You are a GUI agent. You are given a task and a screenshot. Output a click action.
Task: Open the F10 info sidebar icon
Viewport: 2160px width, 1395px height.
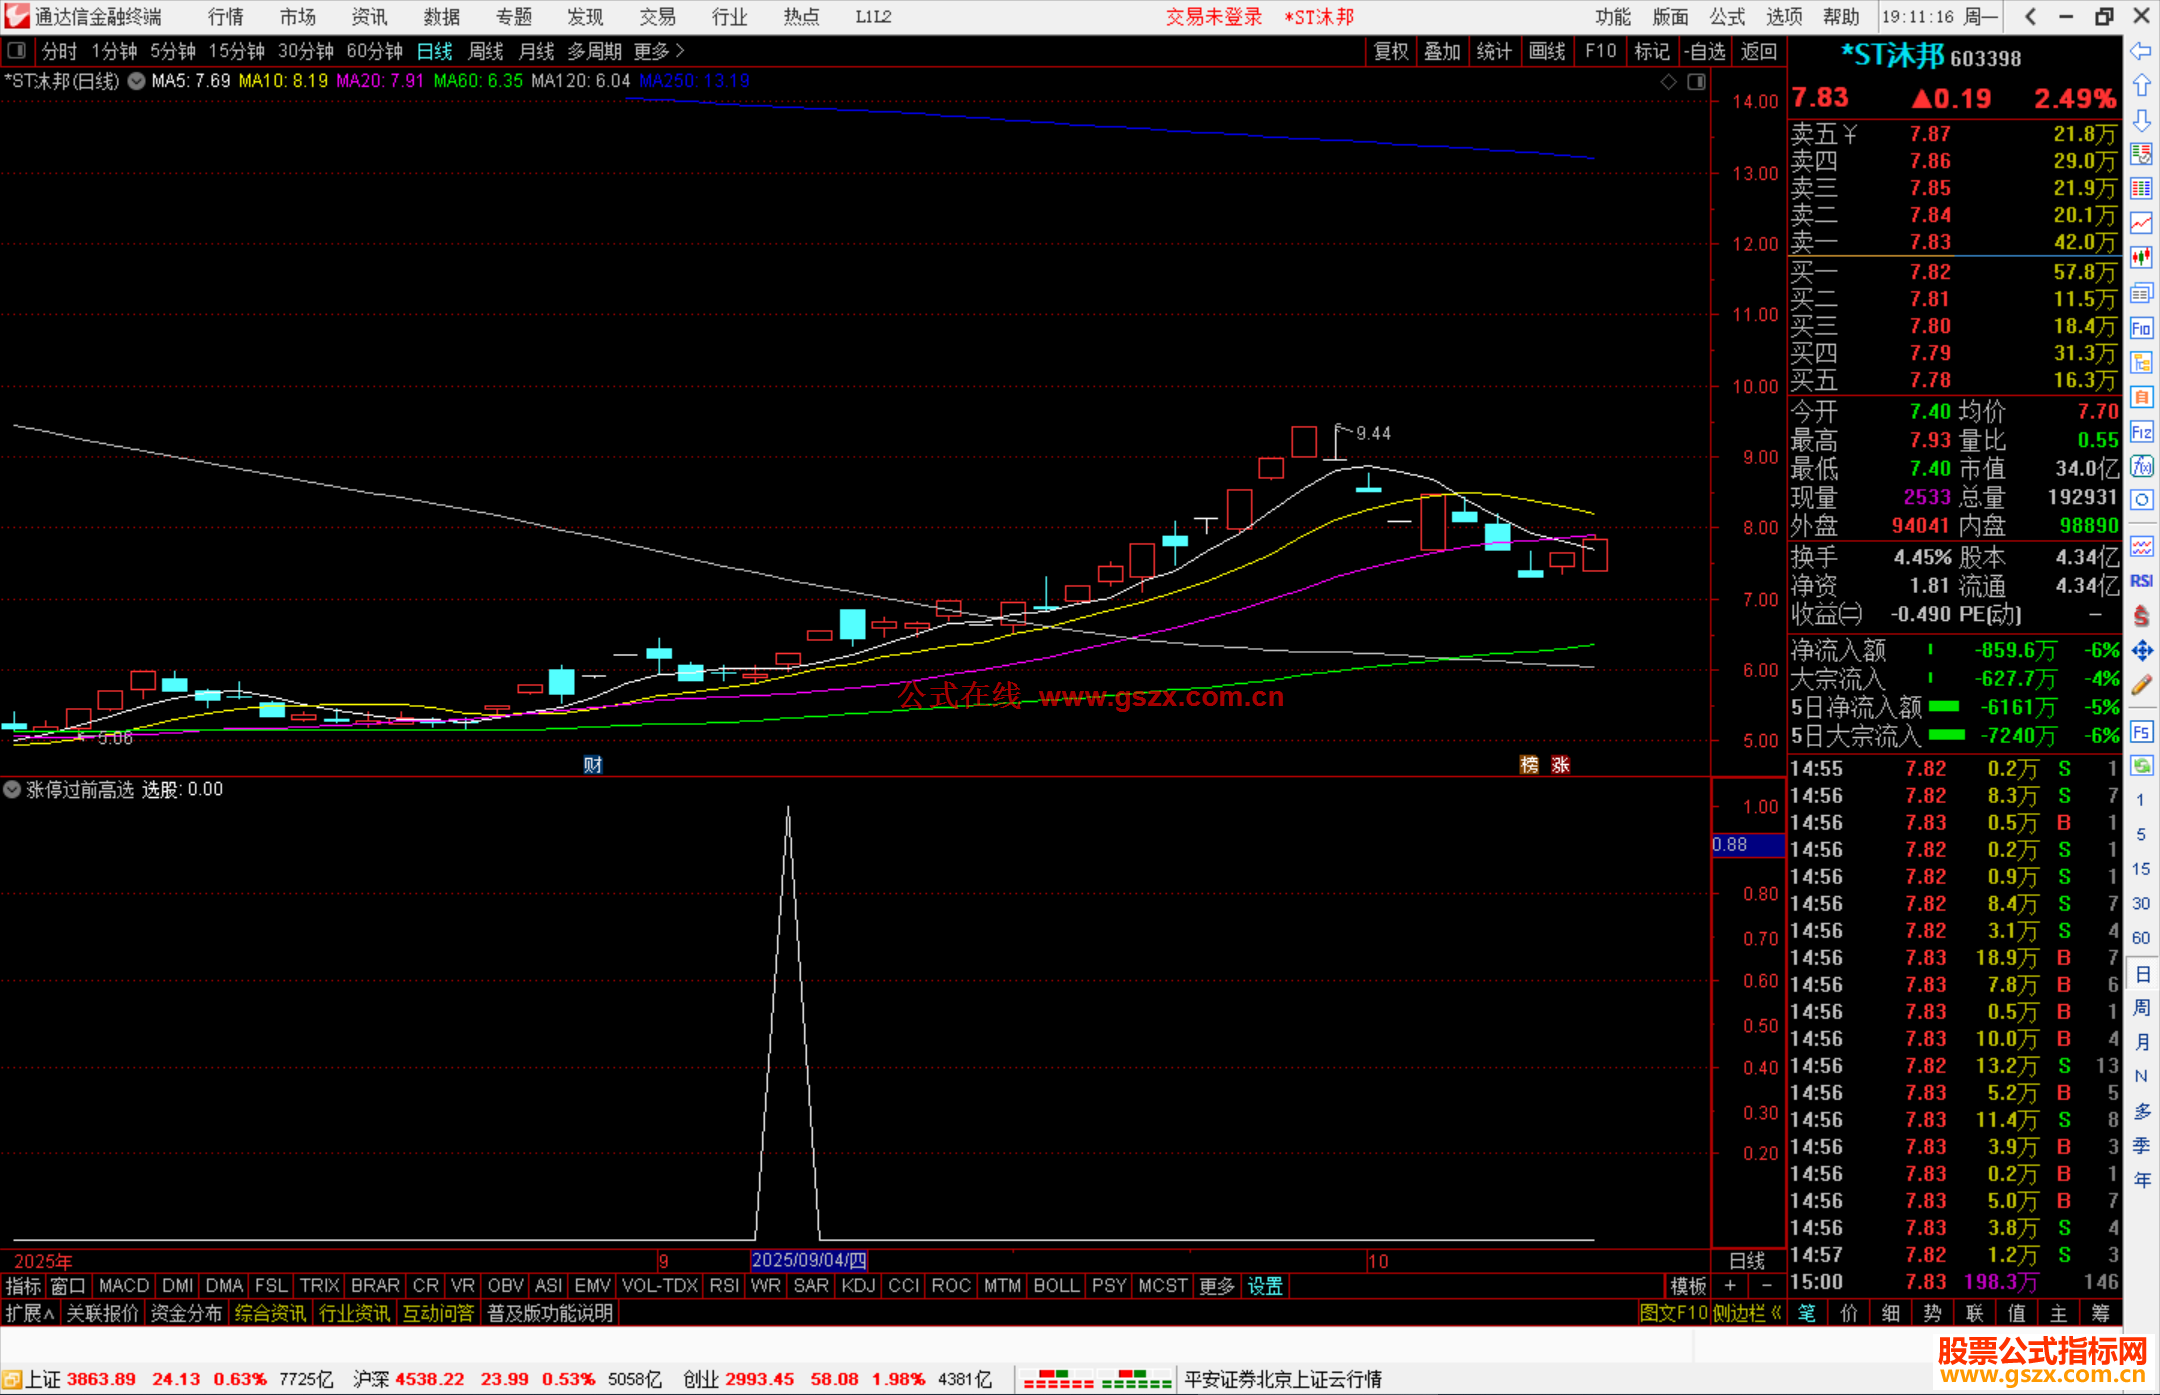click(2141, 328)
